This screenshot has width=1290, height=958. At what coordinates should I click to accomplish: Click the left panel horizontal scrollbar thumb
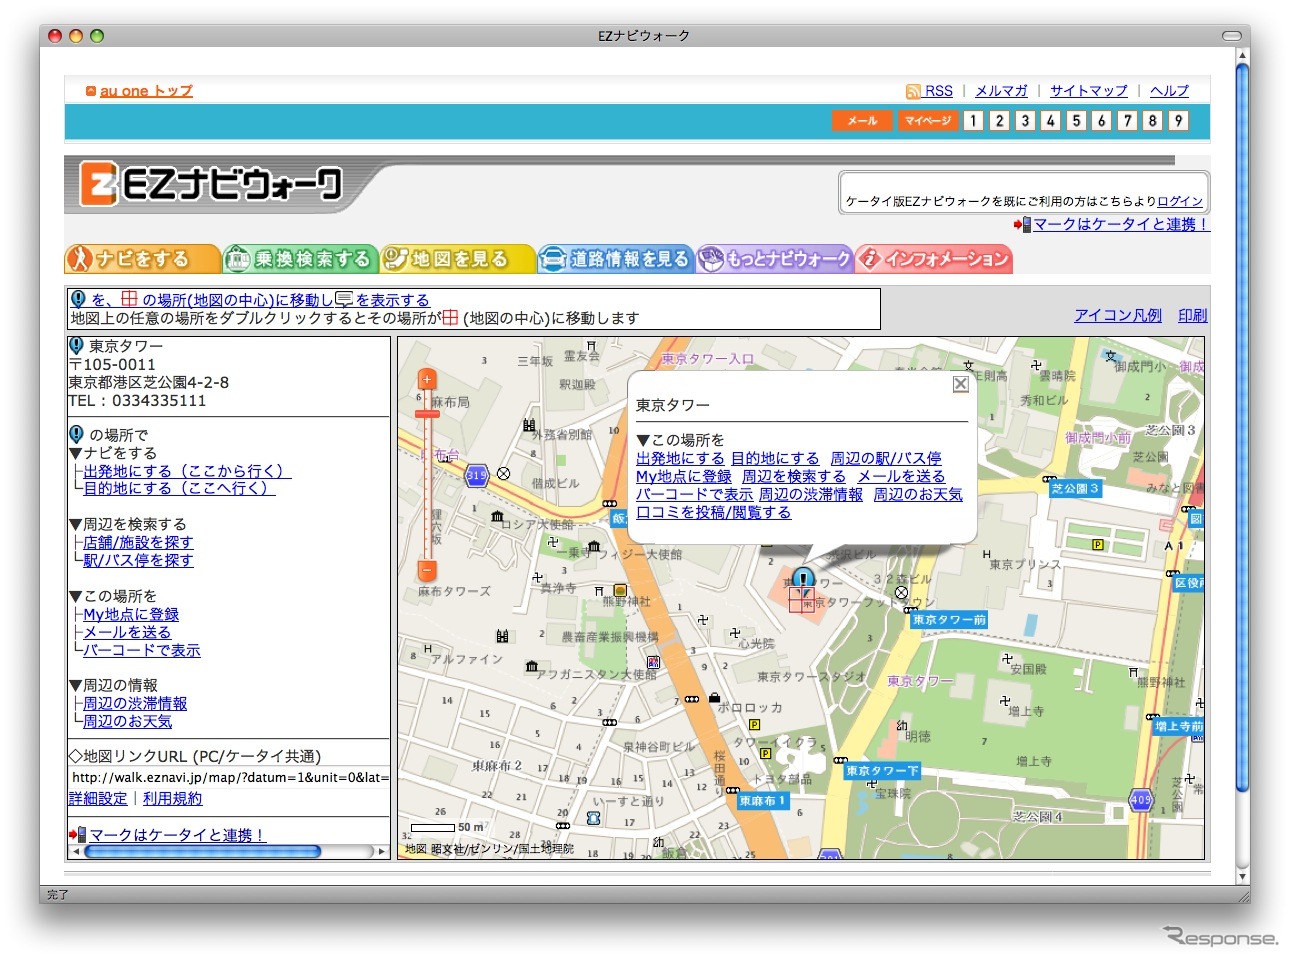pos(203,852)
